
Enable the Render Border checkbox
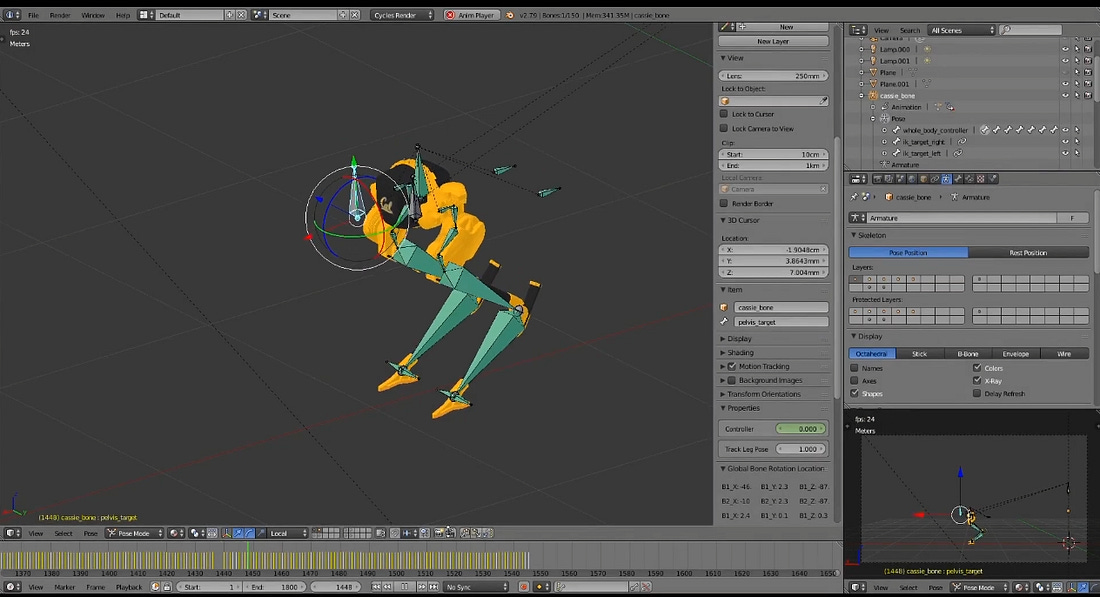pyautogui.click(x=724, y=203)
